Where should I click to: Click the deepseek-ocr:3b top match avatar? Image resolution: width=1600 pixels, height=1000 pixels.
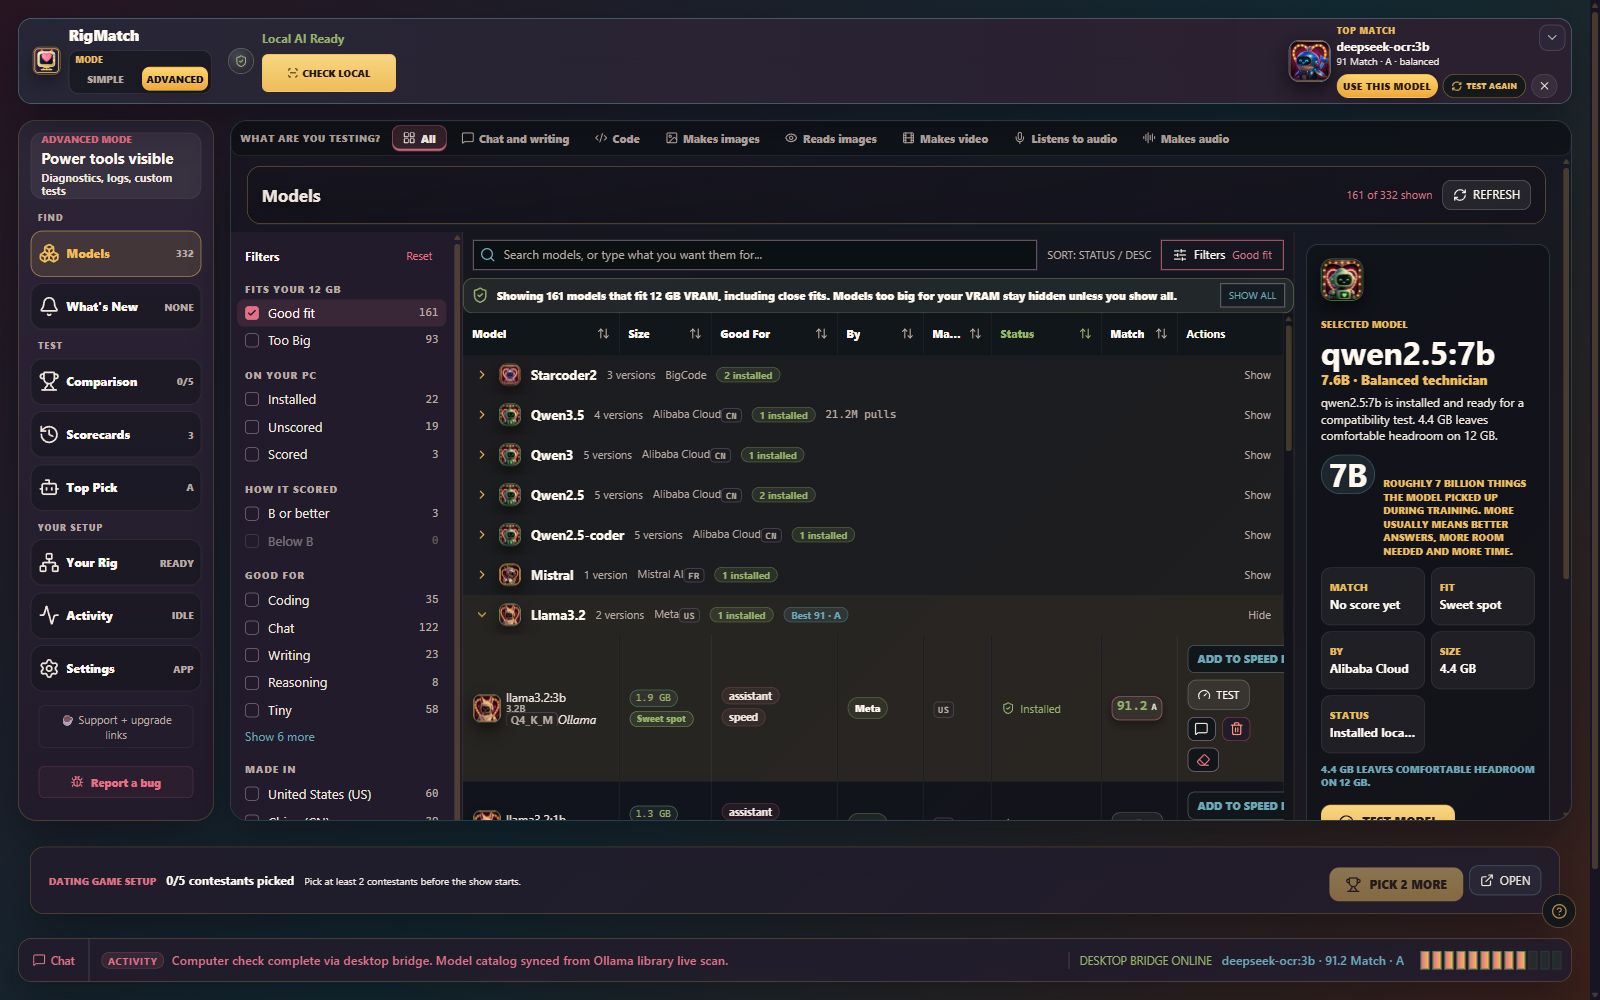[x=1309, y=62]
